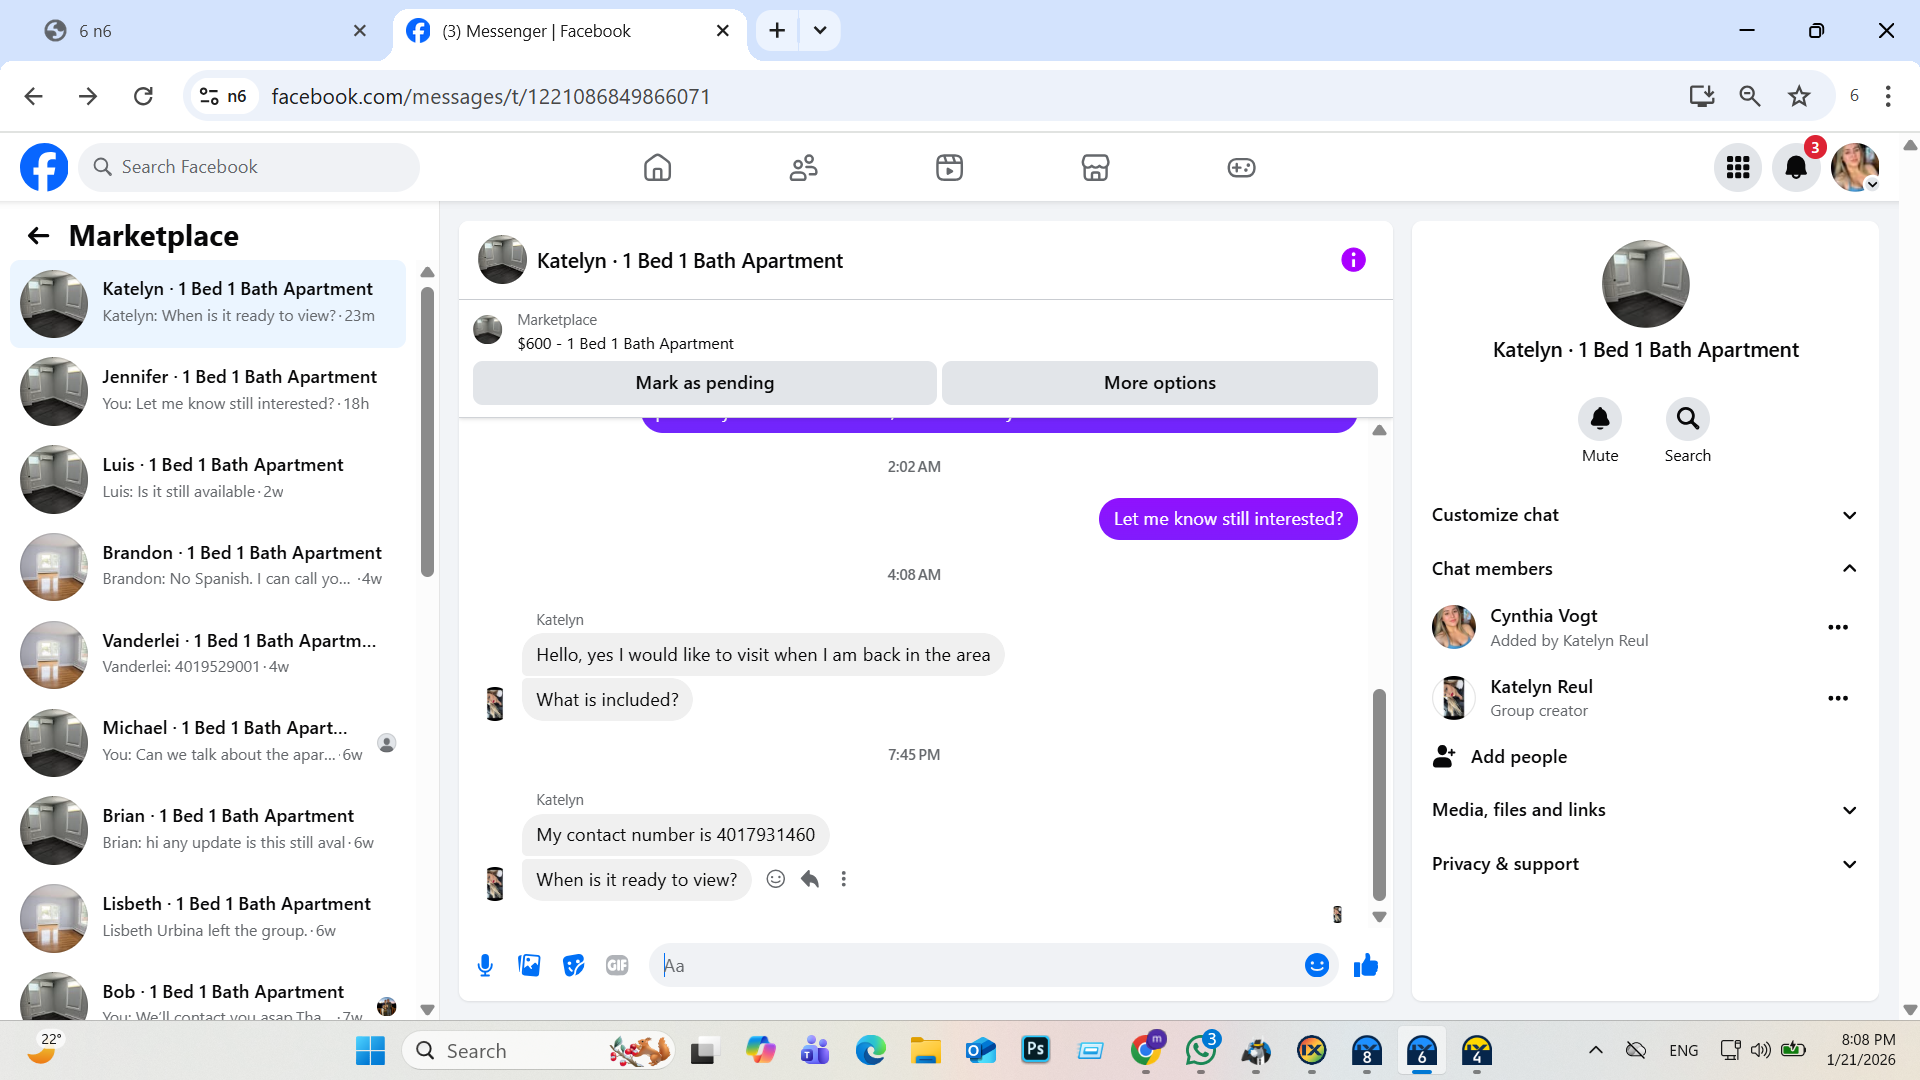The image size is (1920, 1080).
Task: Expand Media, files and links
Action: [1849, 810]
